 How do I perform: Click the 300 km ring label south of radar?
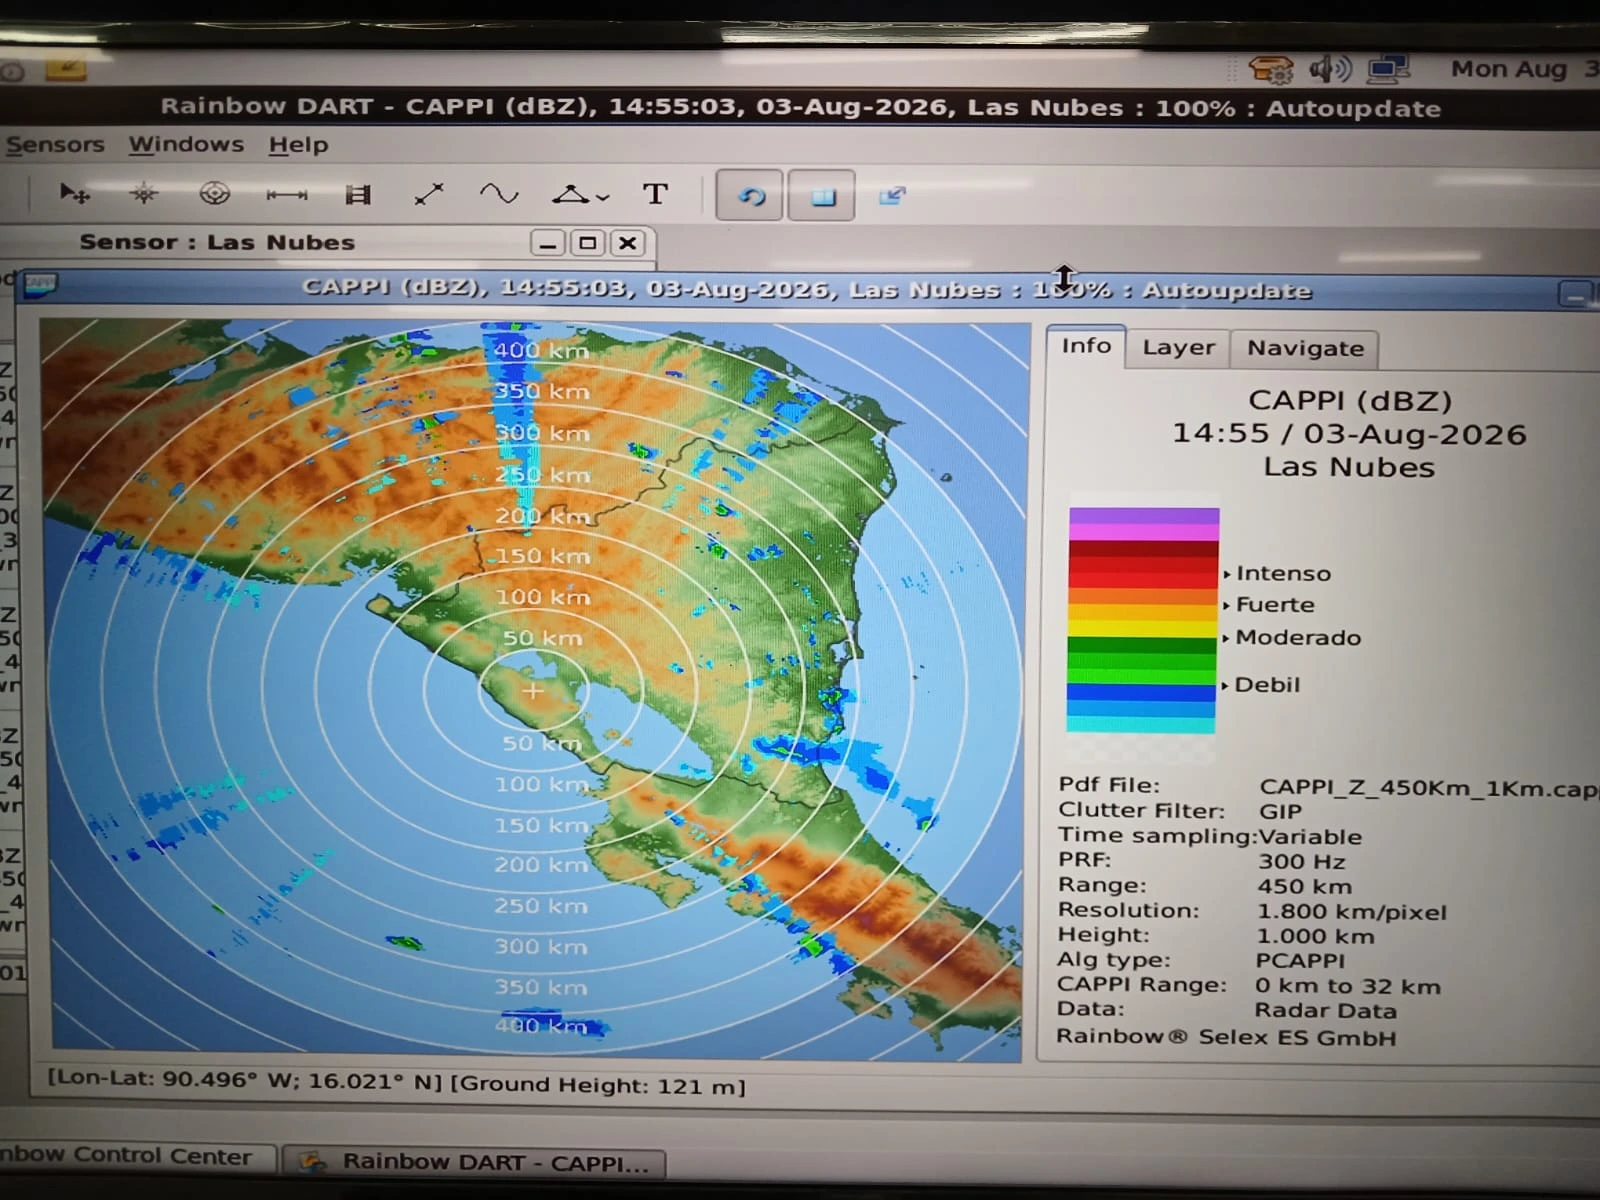[x=541, y=946]
